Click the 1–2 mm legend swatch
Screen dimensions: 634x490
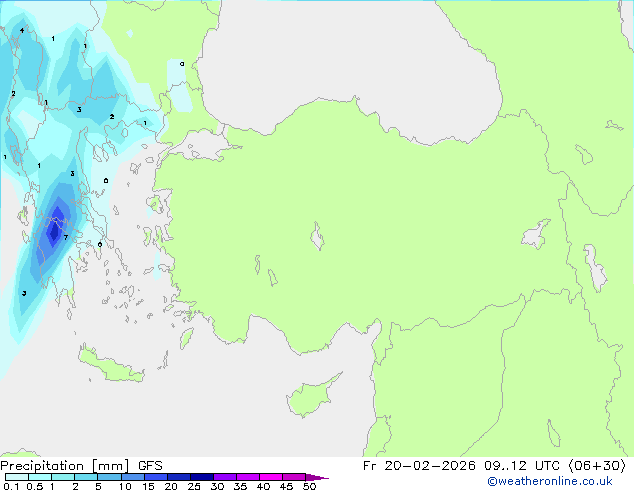click(63, 477)
